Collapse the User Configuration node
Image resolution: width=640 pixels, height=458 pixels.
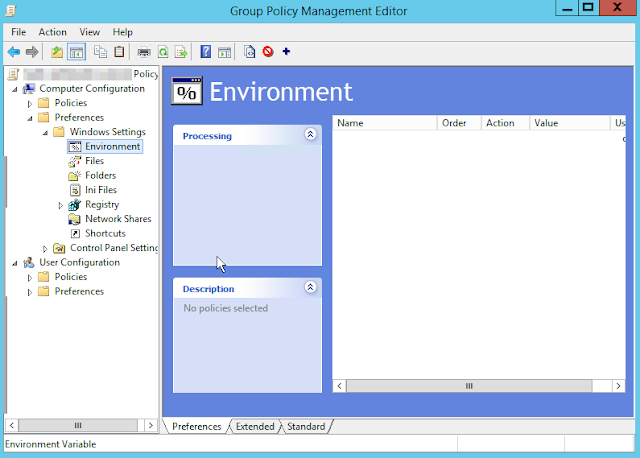(x=15, y=263)
